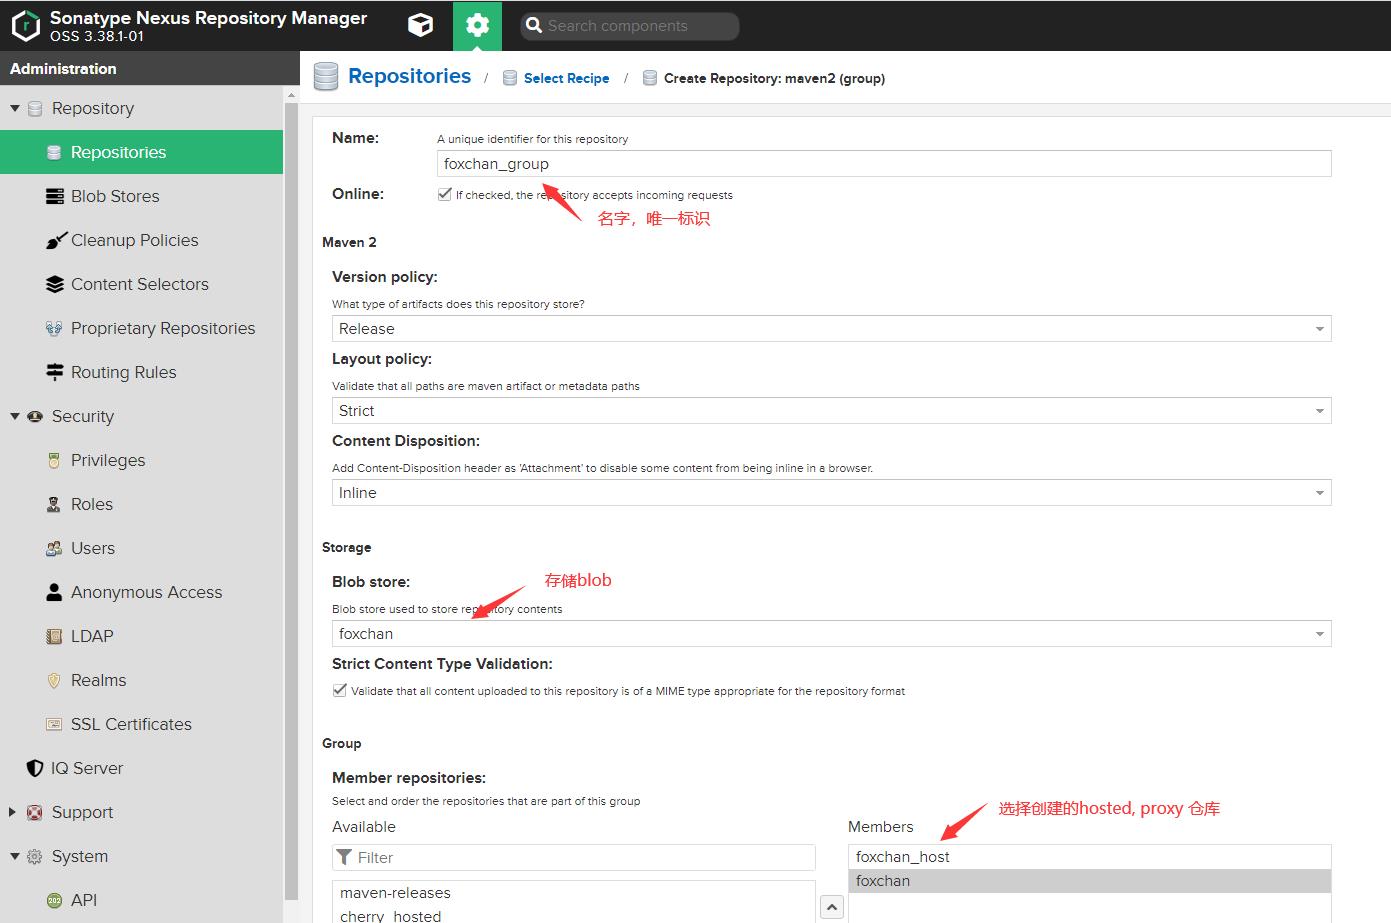Click the filter funnel icon
This screenshot has width=1391, height=923.
click(x=344, y=857)
